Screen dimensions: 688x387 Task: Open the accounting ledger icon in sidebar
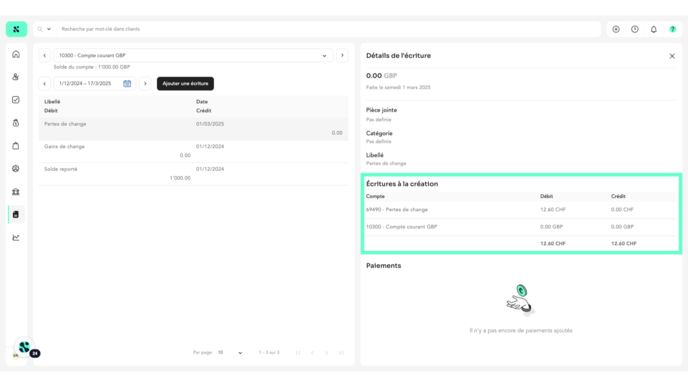[x=16, y=215]
